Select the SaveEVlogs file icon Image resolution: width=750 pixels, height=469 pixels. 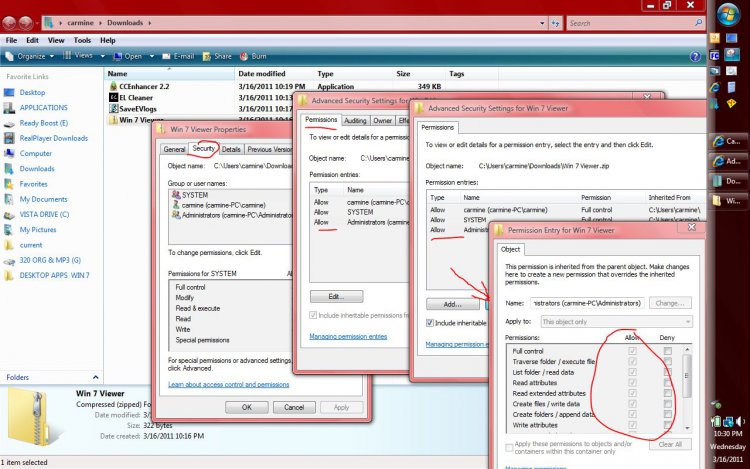tap(113, 109)
